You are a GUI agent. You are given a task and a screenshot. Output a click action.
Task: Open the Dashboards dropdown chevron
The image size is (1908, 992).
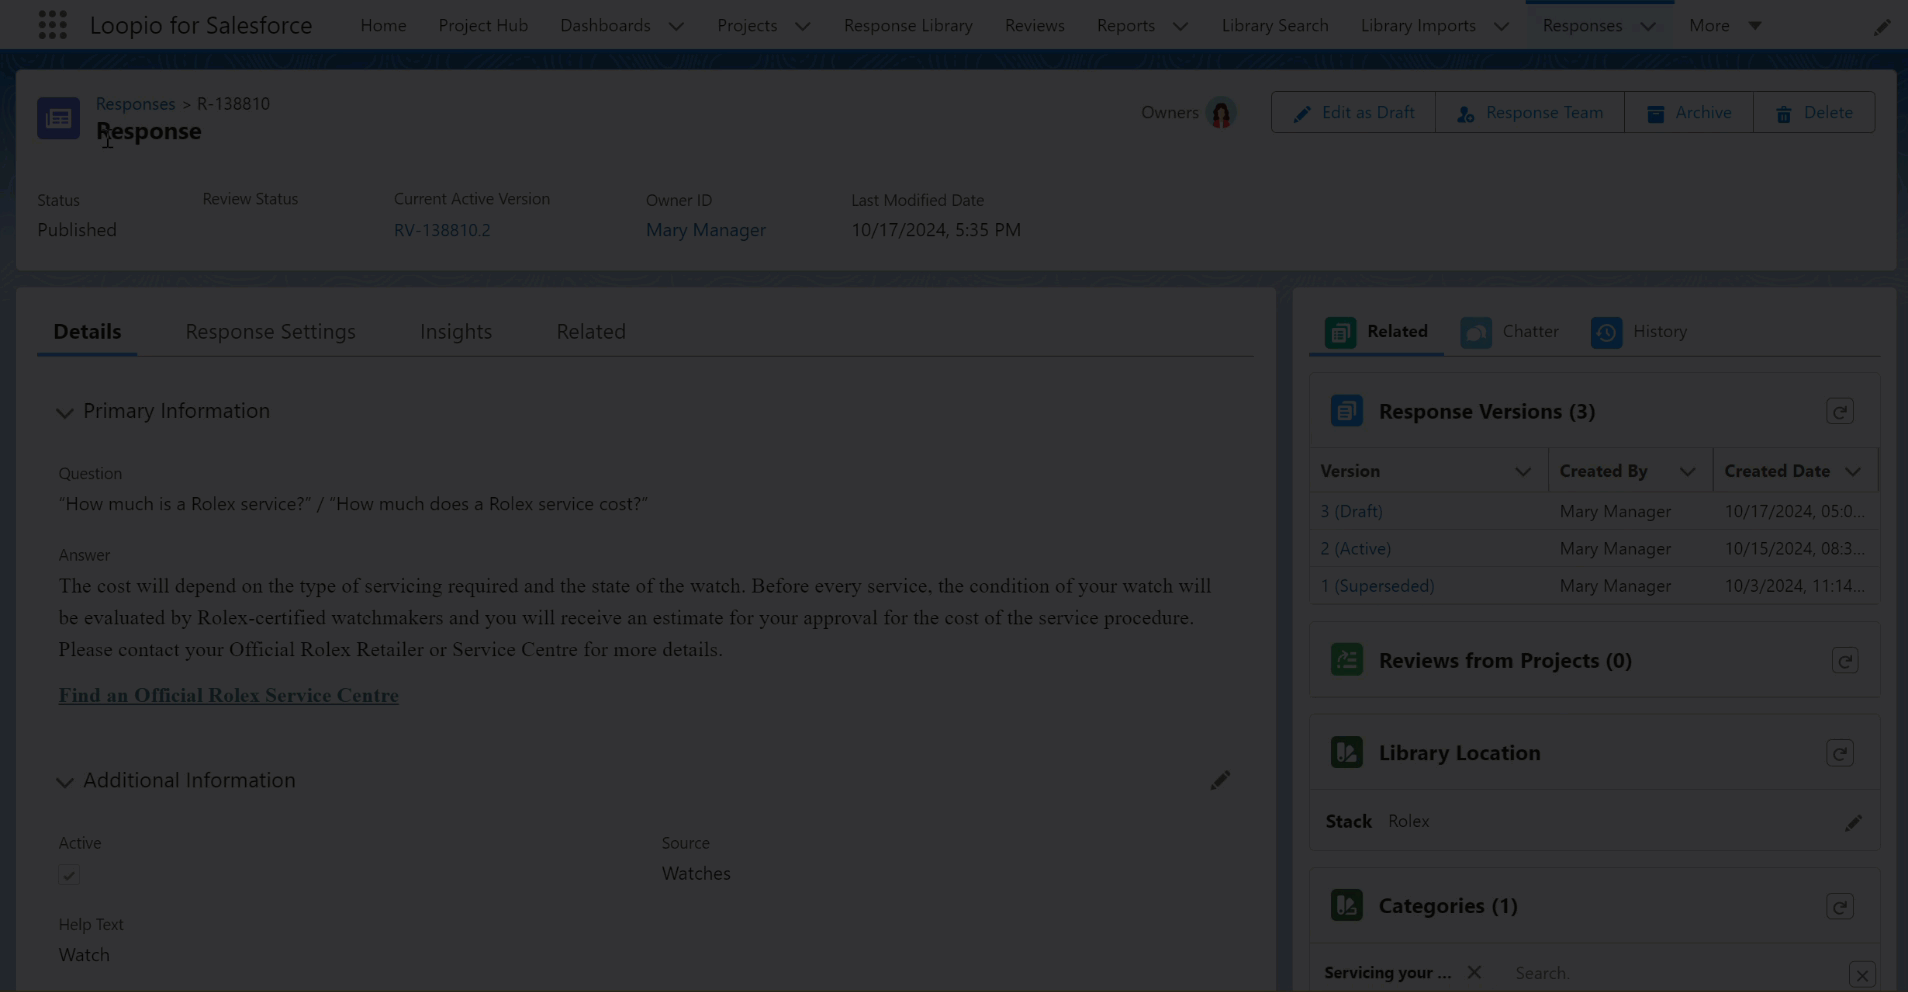(x=676, y=26)
